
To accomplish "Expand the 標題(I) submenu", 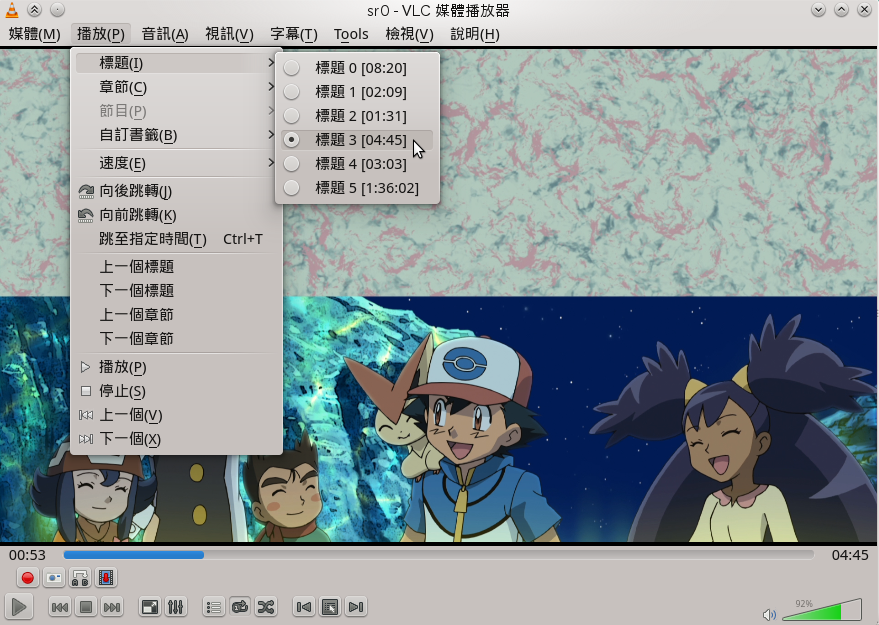I will (x=177, y=63).
